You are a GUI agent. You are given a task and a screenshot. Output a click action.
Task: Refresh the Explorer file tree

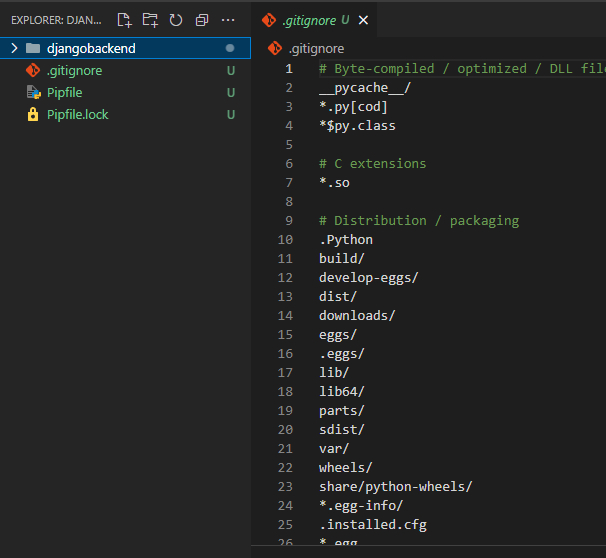(176, 20)
